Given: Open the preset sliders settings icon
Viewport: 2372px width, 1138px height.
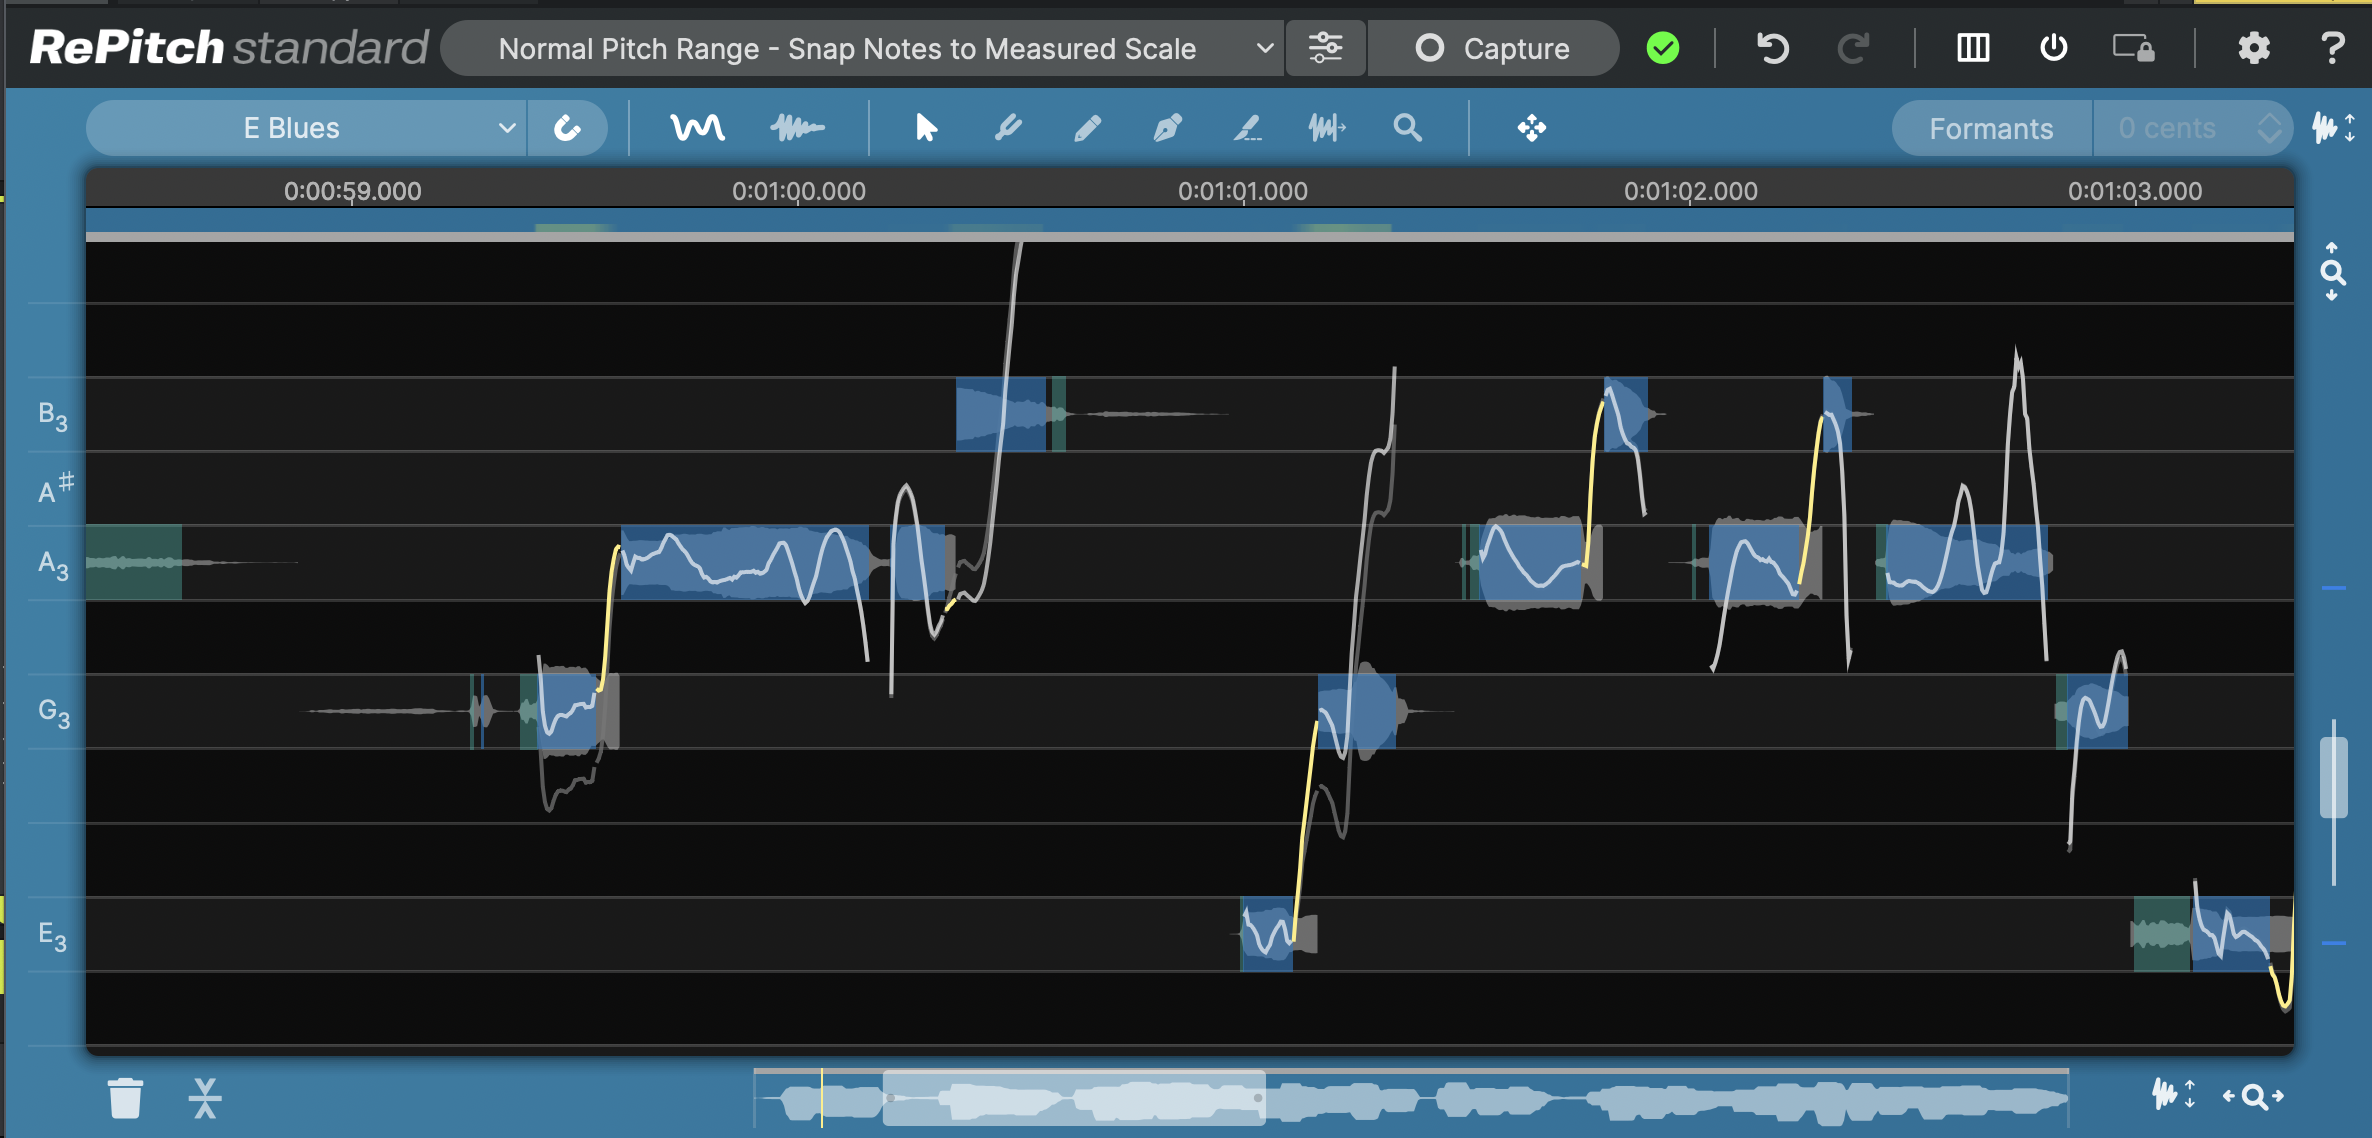Looking at the screenshot, I should tap(1325, 48).
